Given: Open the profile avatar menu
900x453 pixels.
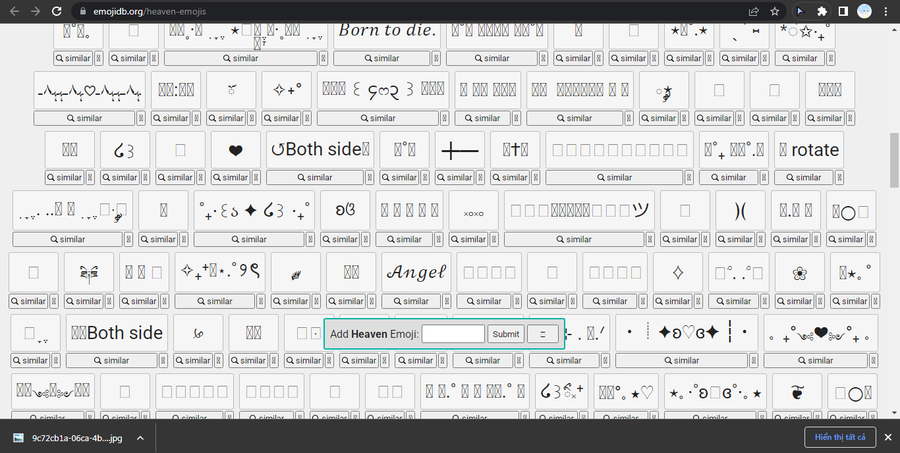Looking at the screenshot, I should click(x=864, y=11).
